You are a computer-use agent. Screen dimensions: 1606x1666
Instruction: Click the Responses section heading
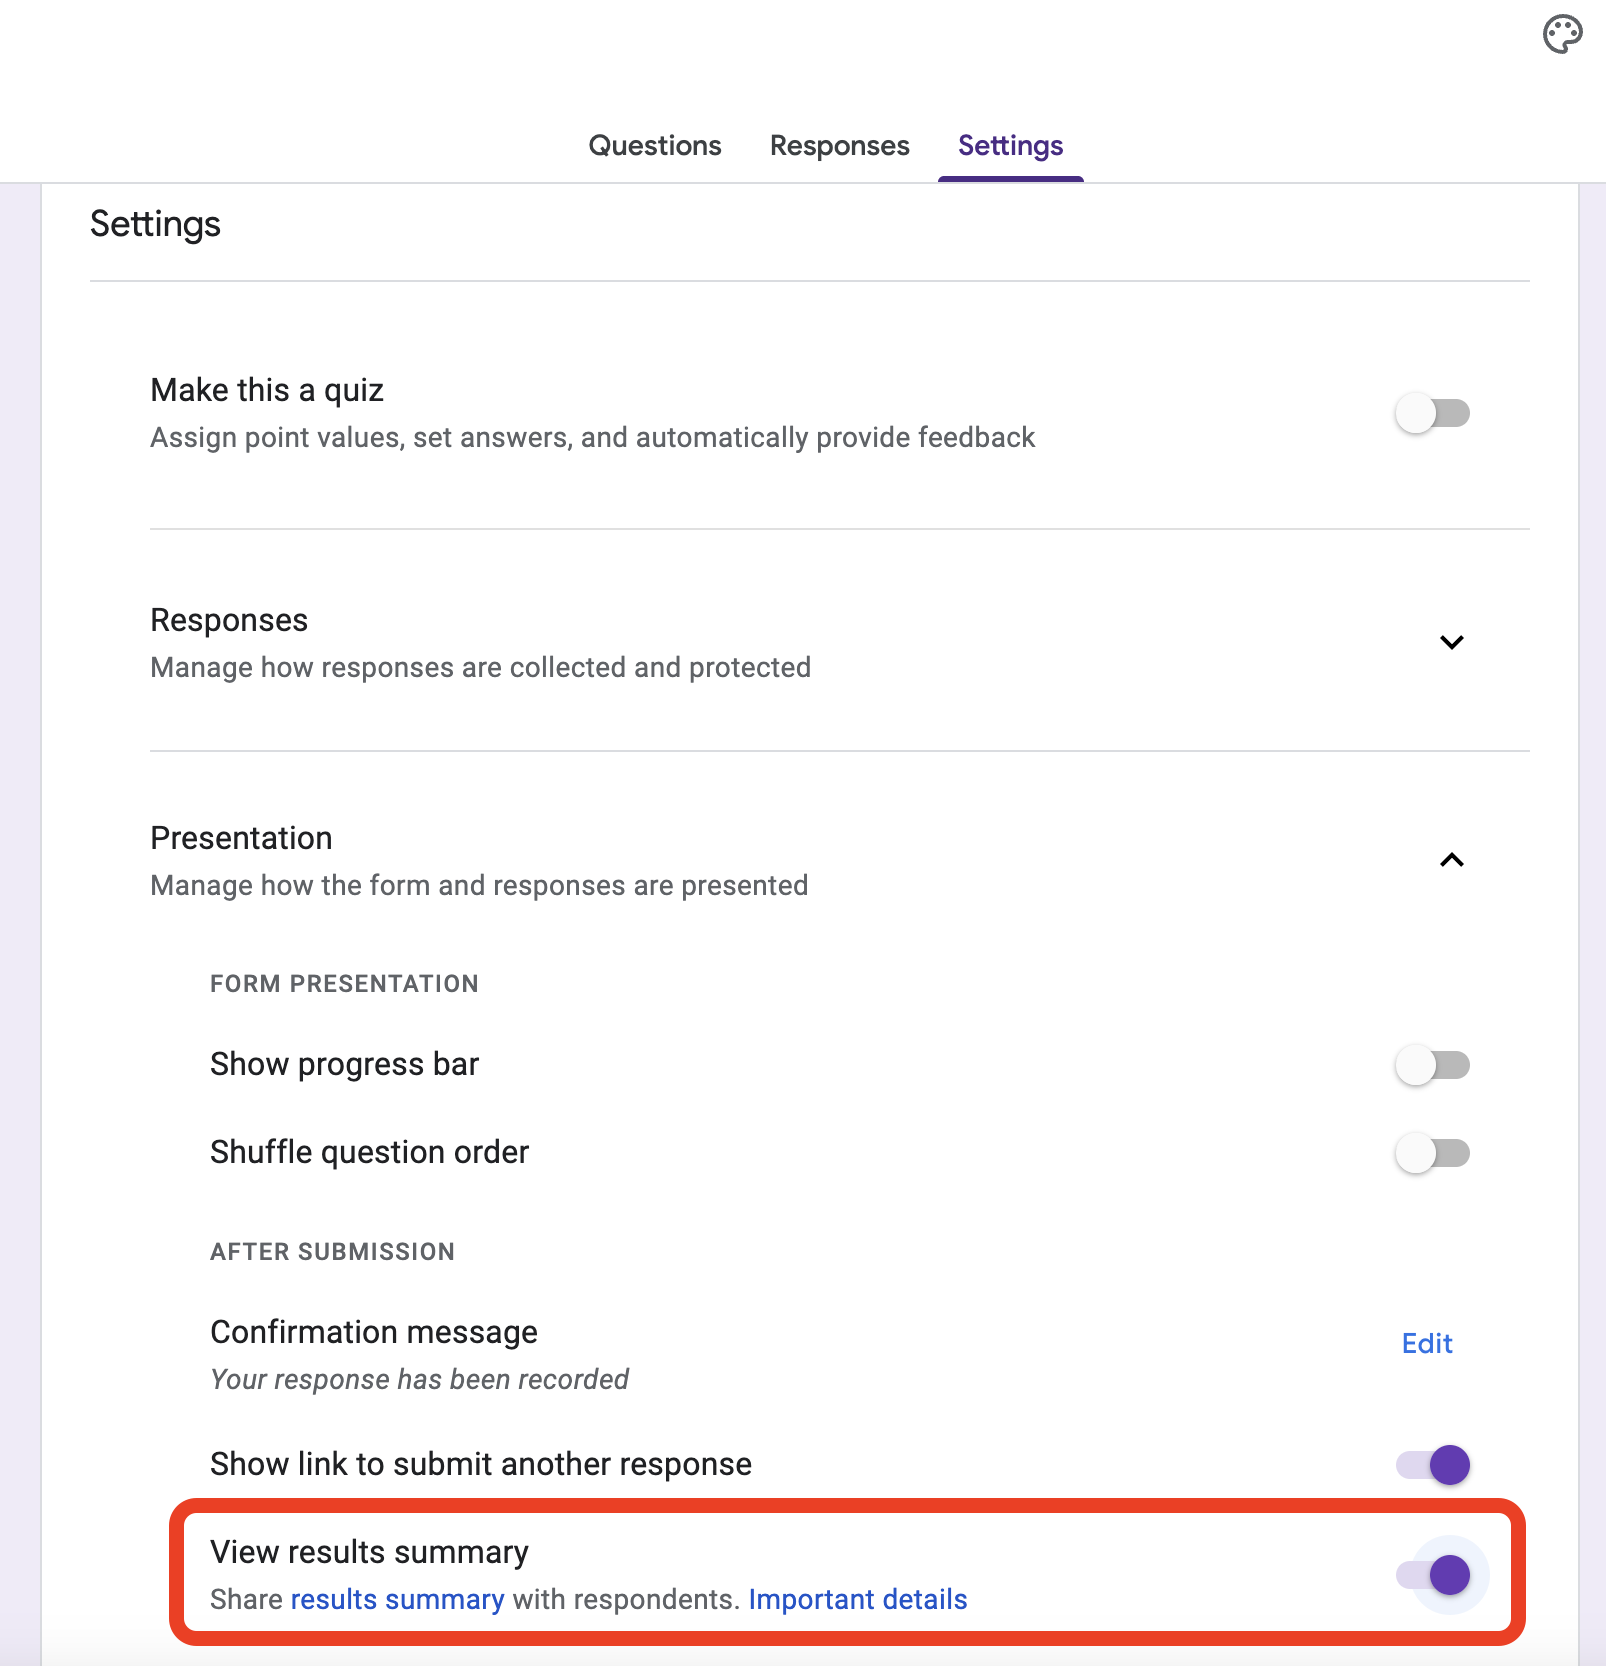229,620
